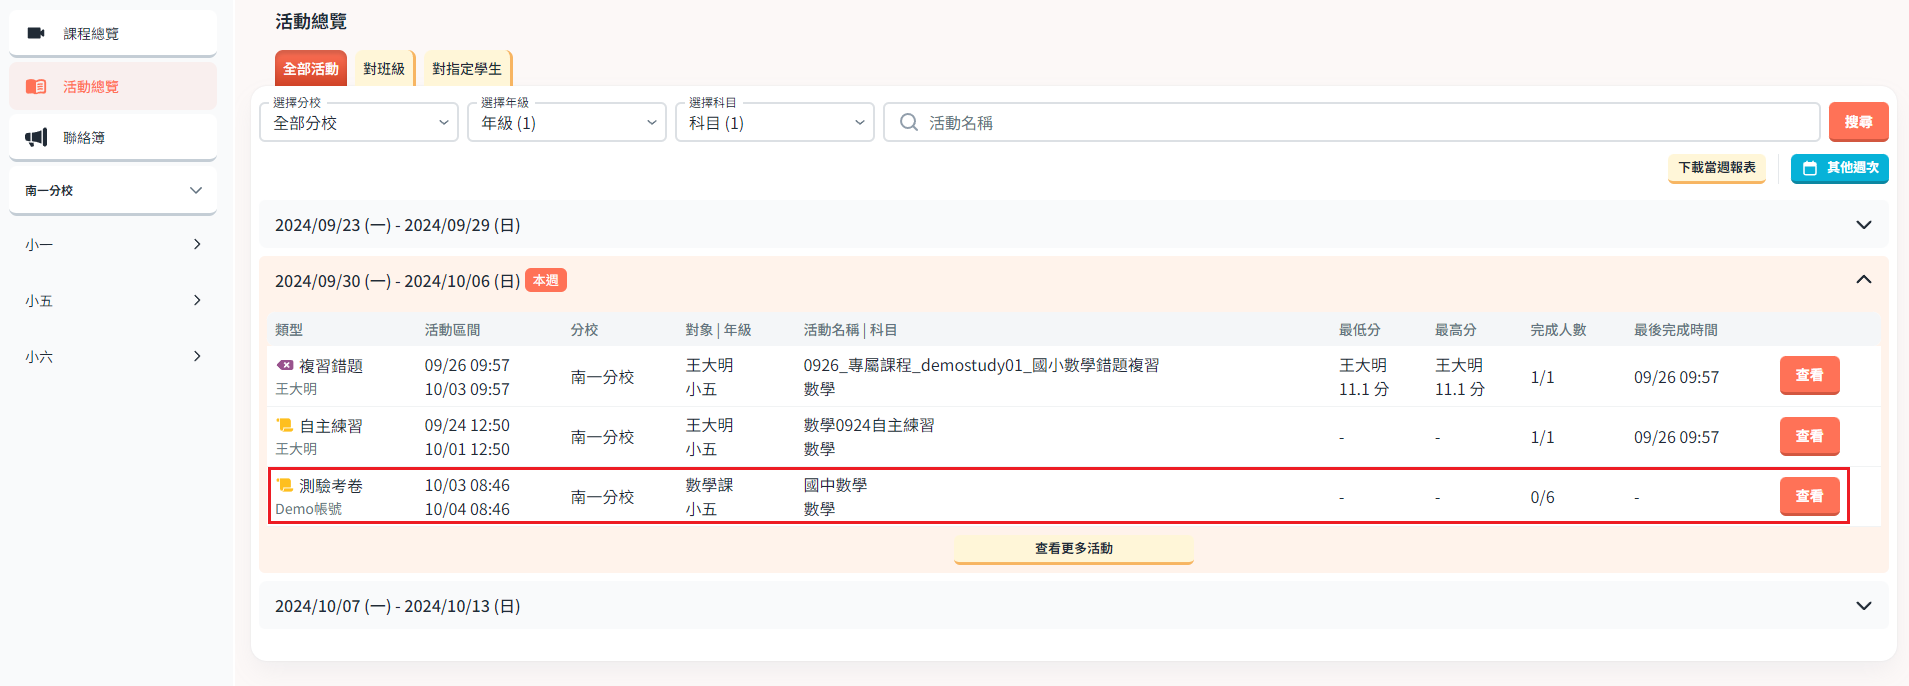Click the magnifier icon in the search field
Viewport: 1909px width, 686px height.
coord(908,122)
